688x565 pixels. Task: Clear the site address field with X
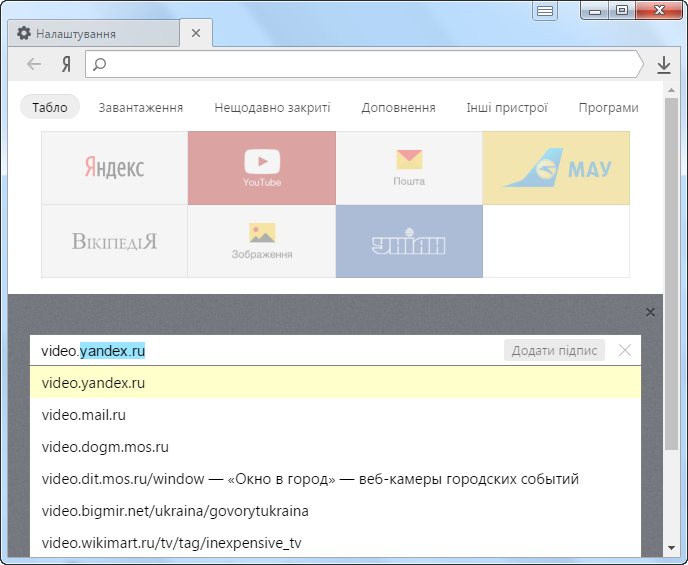[625, 350]
